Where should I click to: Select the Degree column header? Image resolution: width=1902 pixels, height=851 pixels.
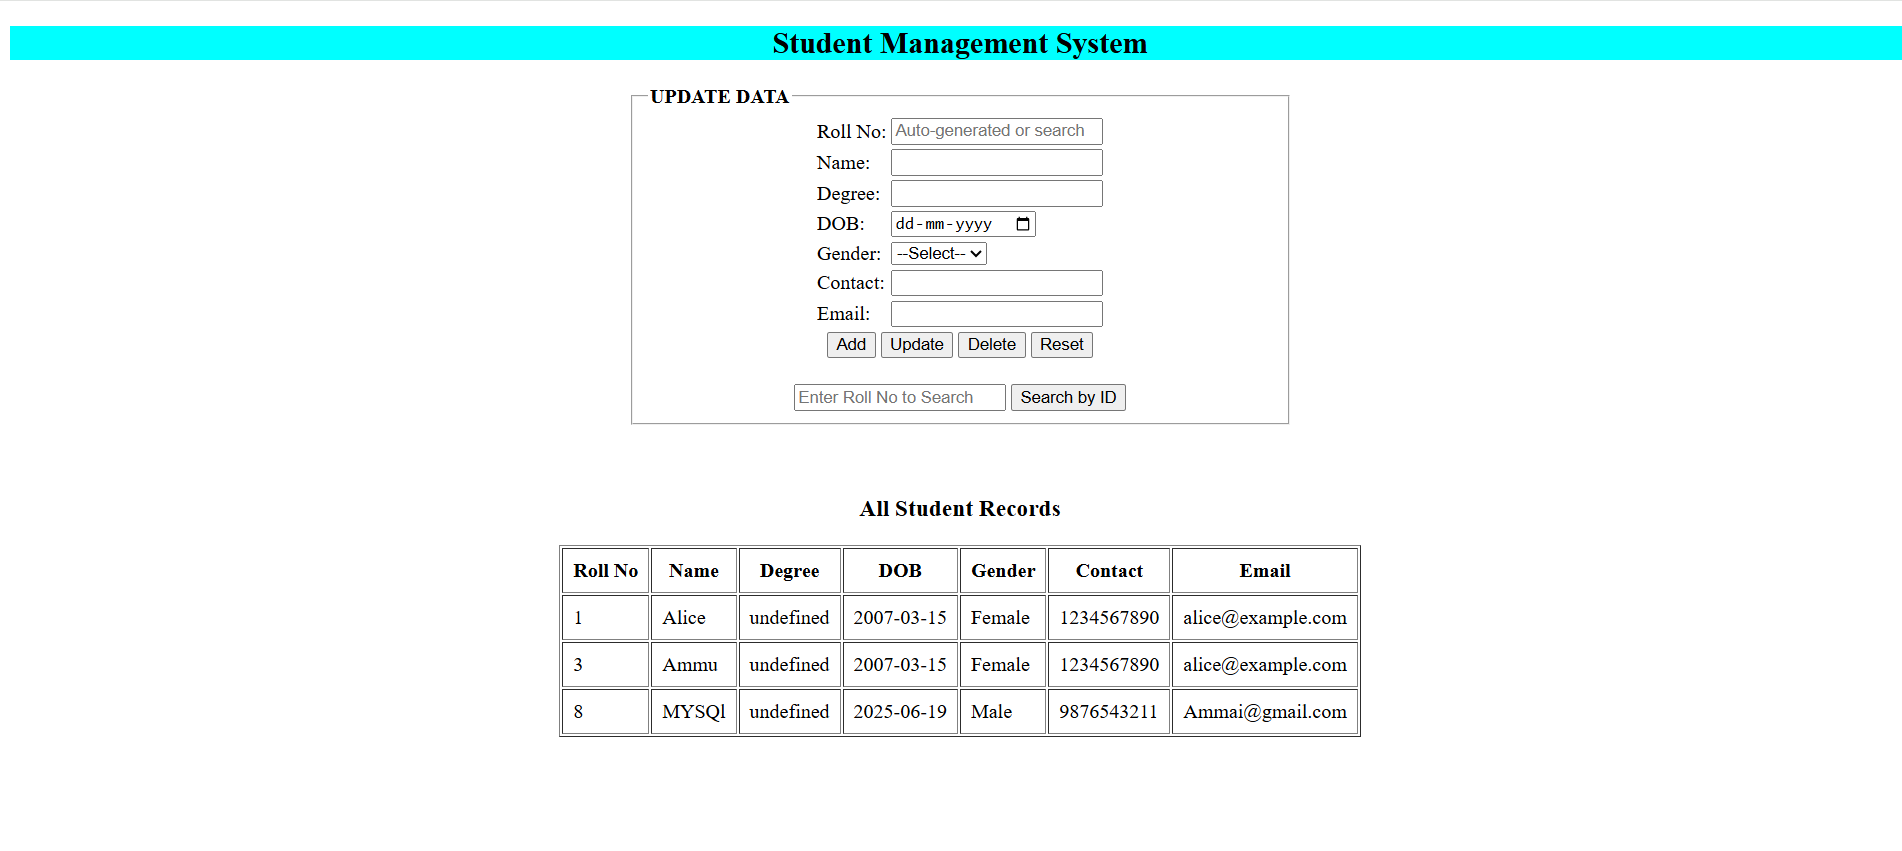coord(790,571)
